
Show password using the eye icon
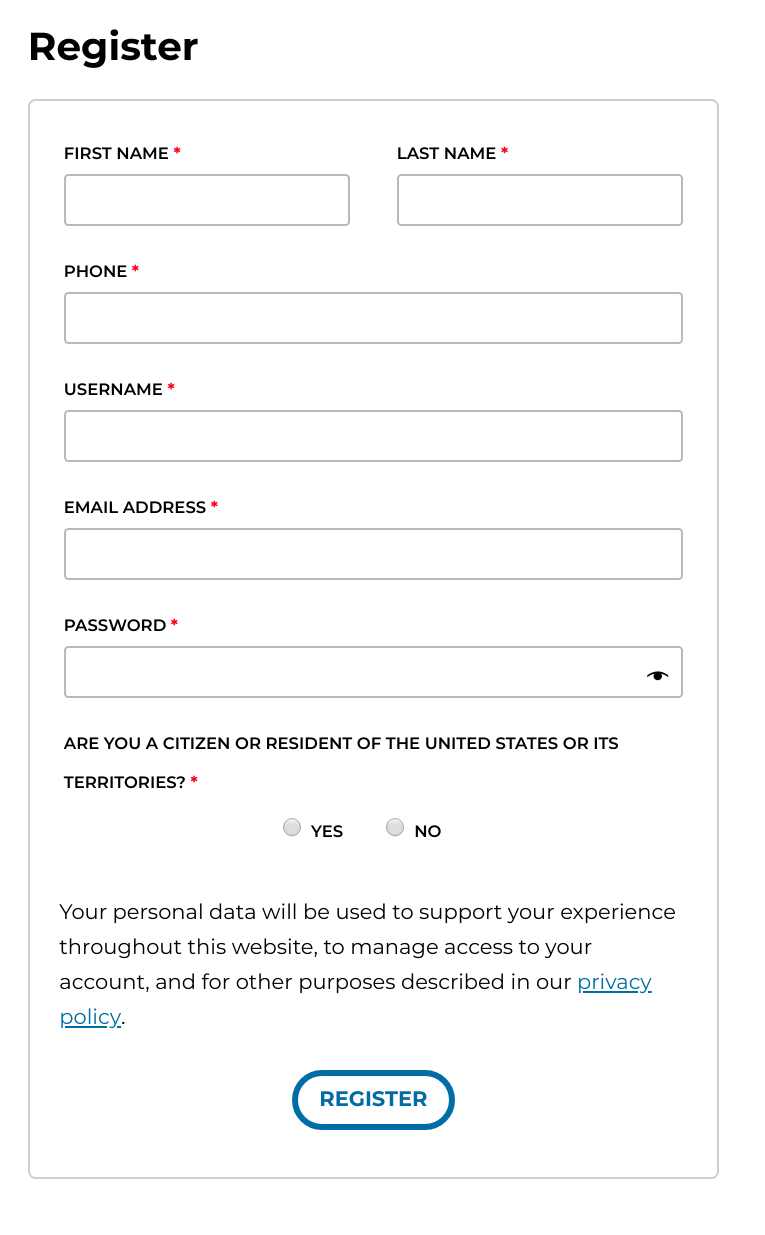pyautogui.click(x=657, y=675)
